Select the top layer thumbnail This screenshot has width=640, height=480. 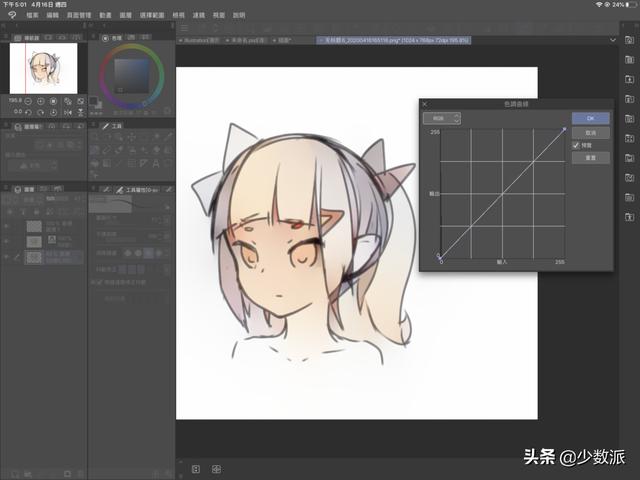(x=34, y=226)
